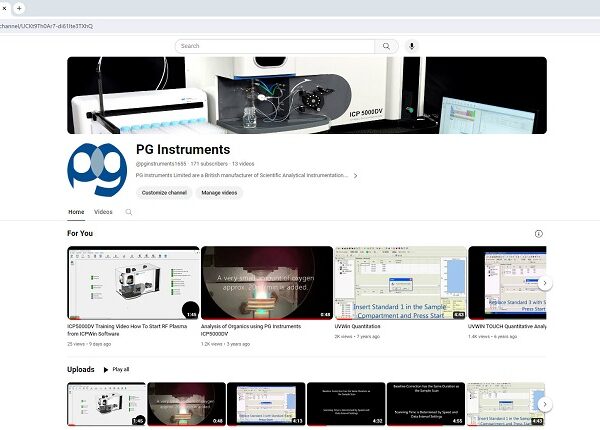Click the Uploads section heading
Image resolution: width=600 pixels, height=430 pixels.
81,370
